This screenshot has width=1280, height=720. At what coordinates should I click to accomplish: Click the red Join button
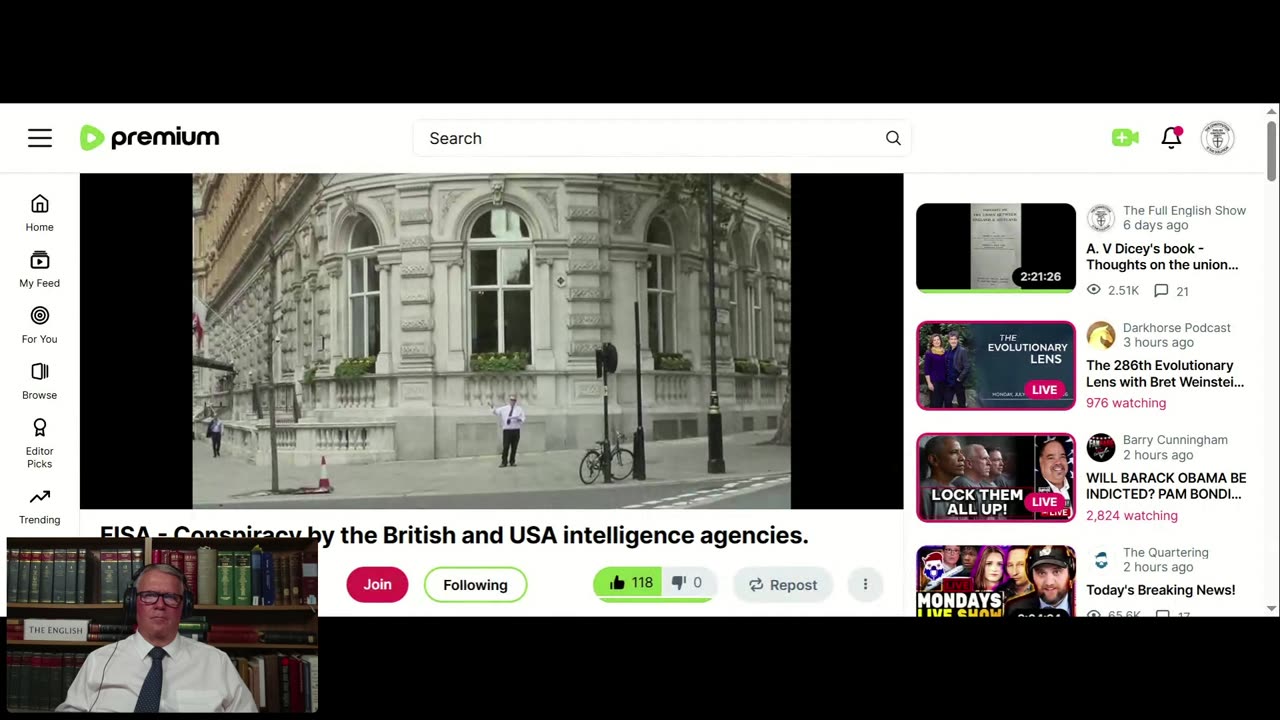click(377, 584)
